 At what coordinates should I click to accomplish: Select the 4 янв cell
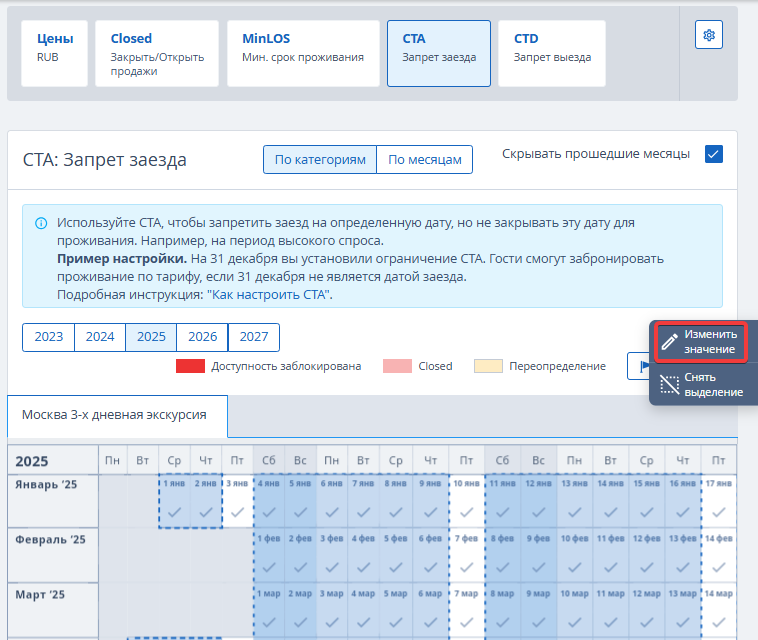[269, 501]
